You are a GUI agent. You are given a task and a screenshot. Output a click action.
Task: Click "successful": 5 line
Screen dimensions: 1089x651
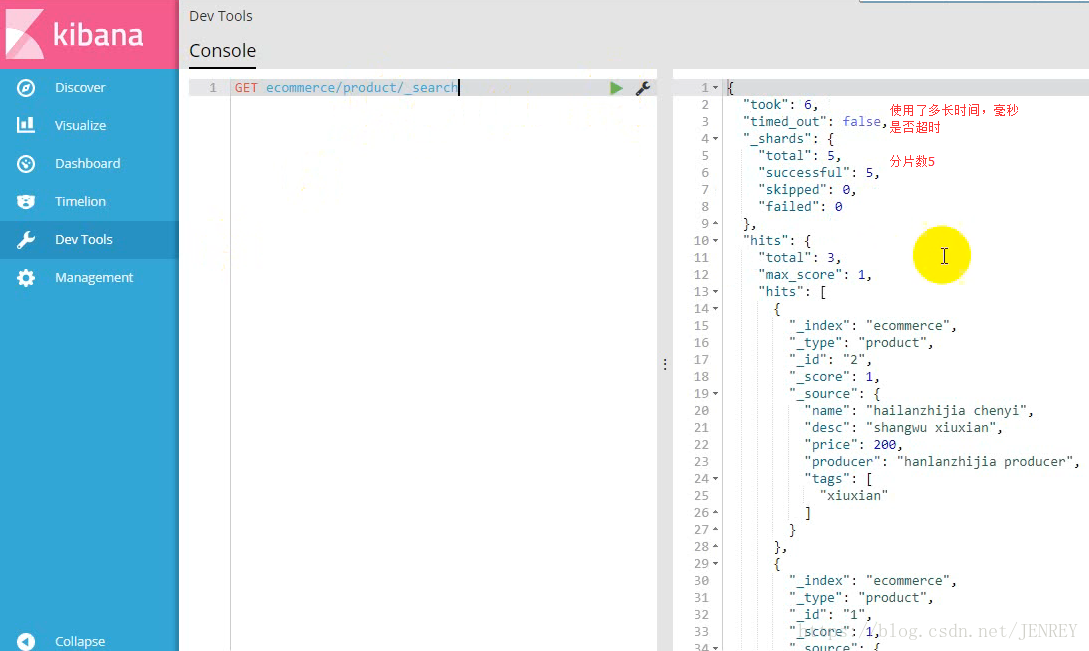coord(819,172)
